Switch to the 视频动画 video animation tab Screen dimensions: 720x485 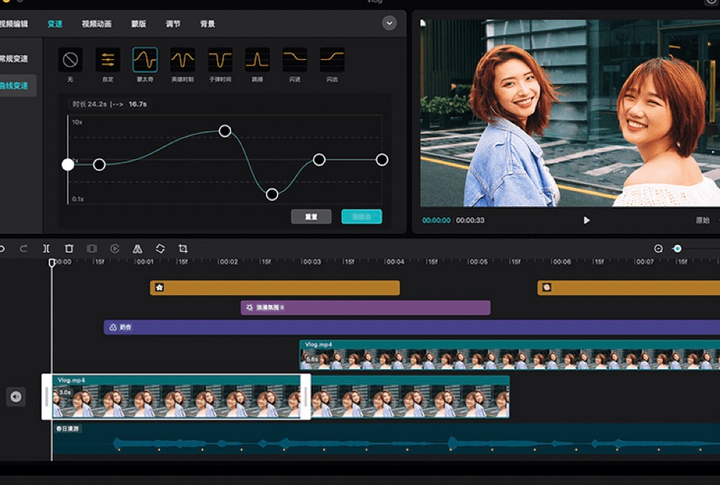point(96,24)
